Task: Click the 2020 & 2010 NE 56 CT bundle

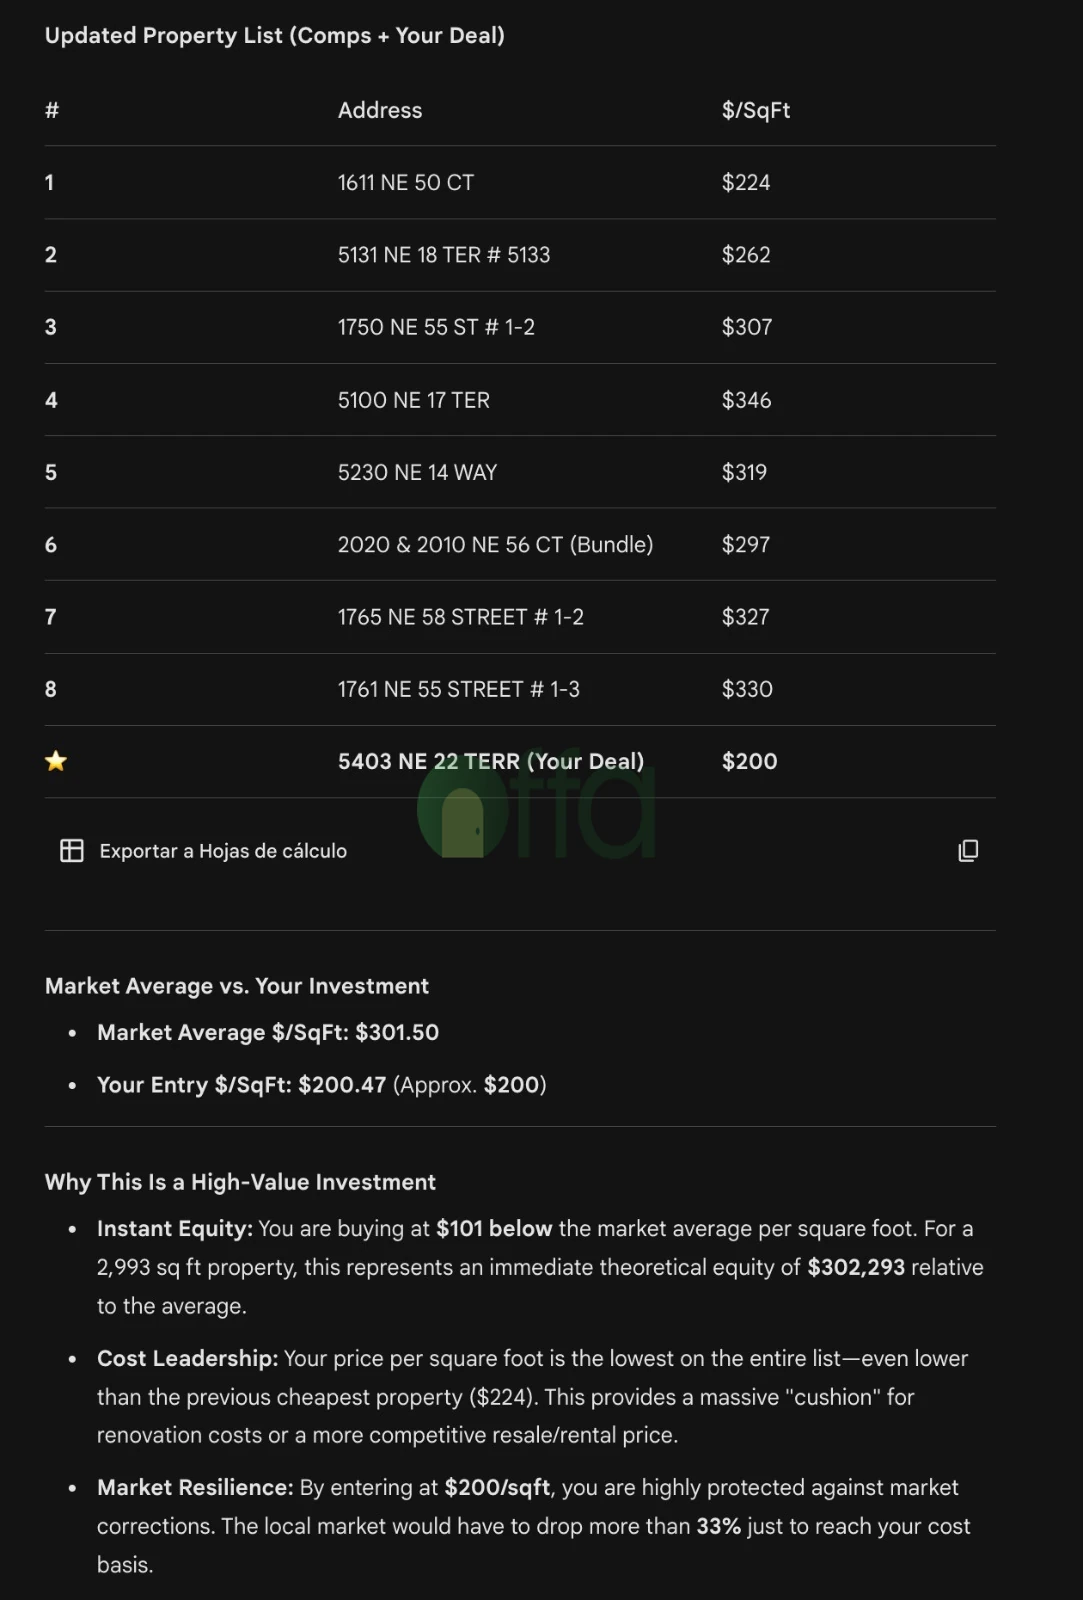Action: point(495,545)
